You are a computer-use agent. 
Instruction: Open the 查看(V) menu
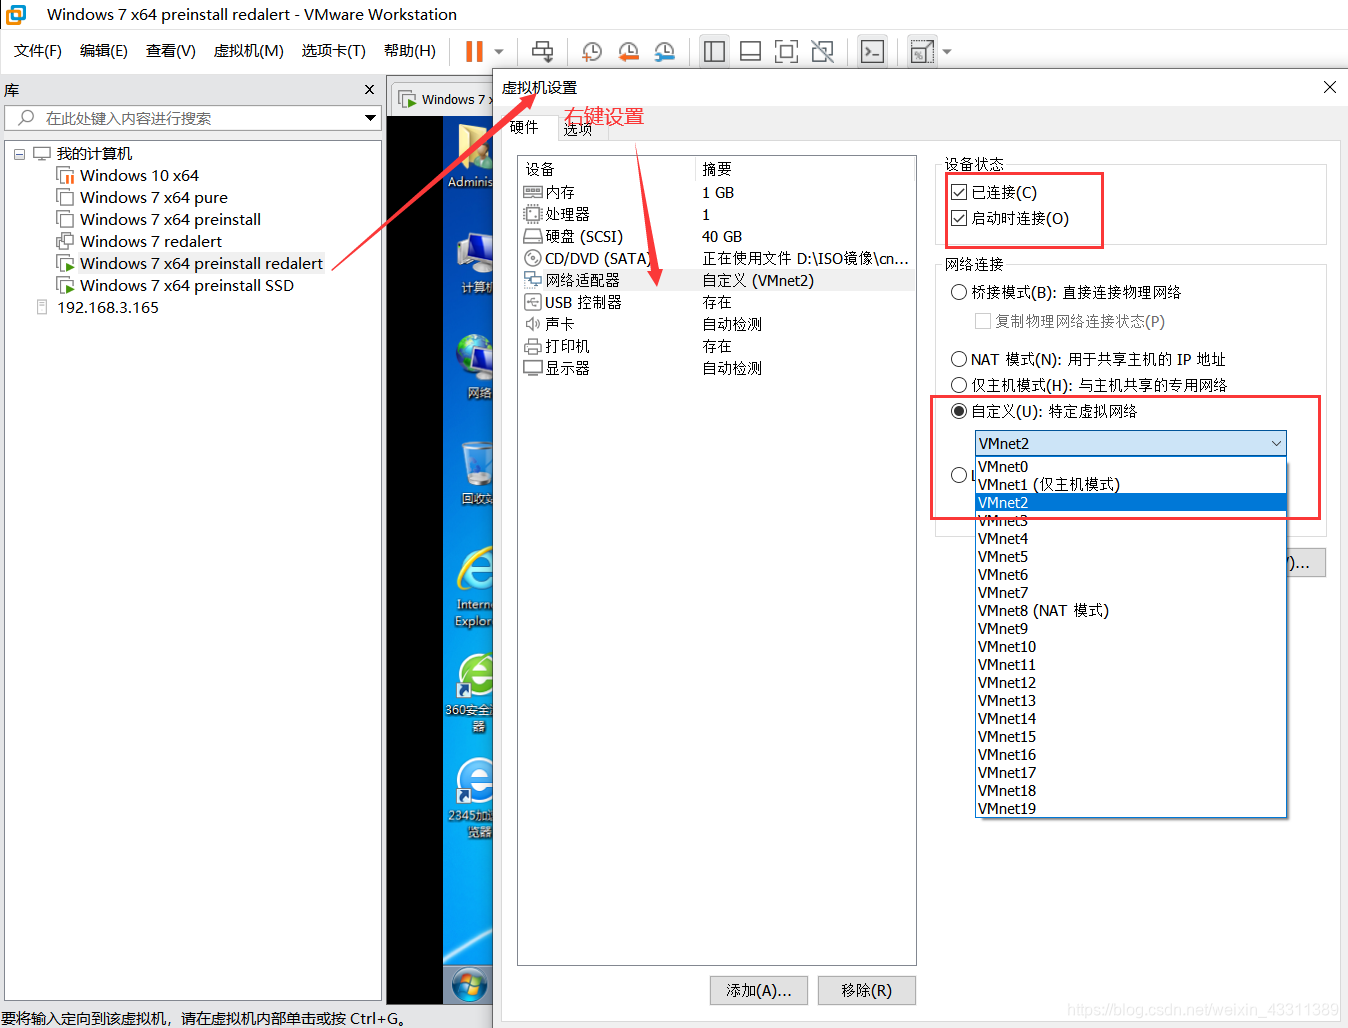[171, 51]
